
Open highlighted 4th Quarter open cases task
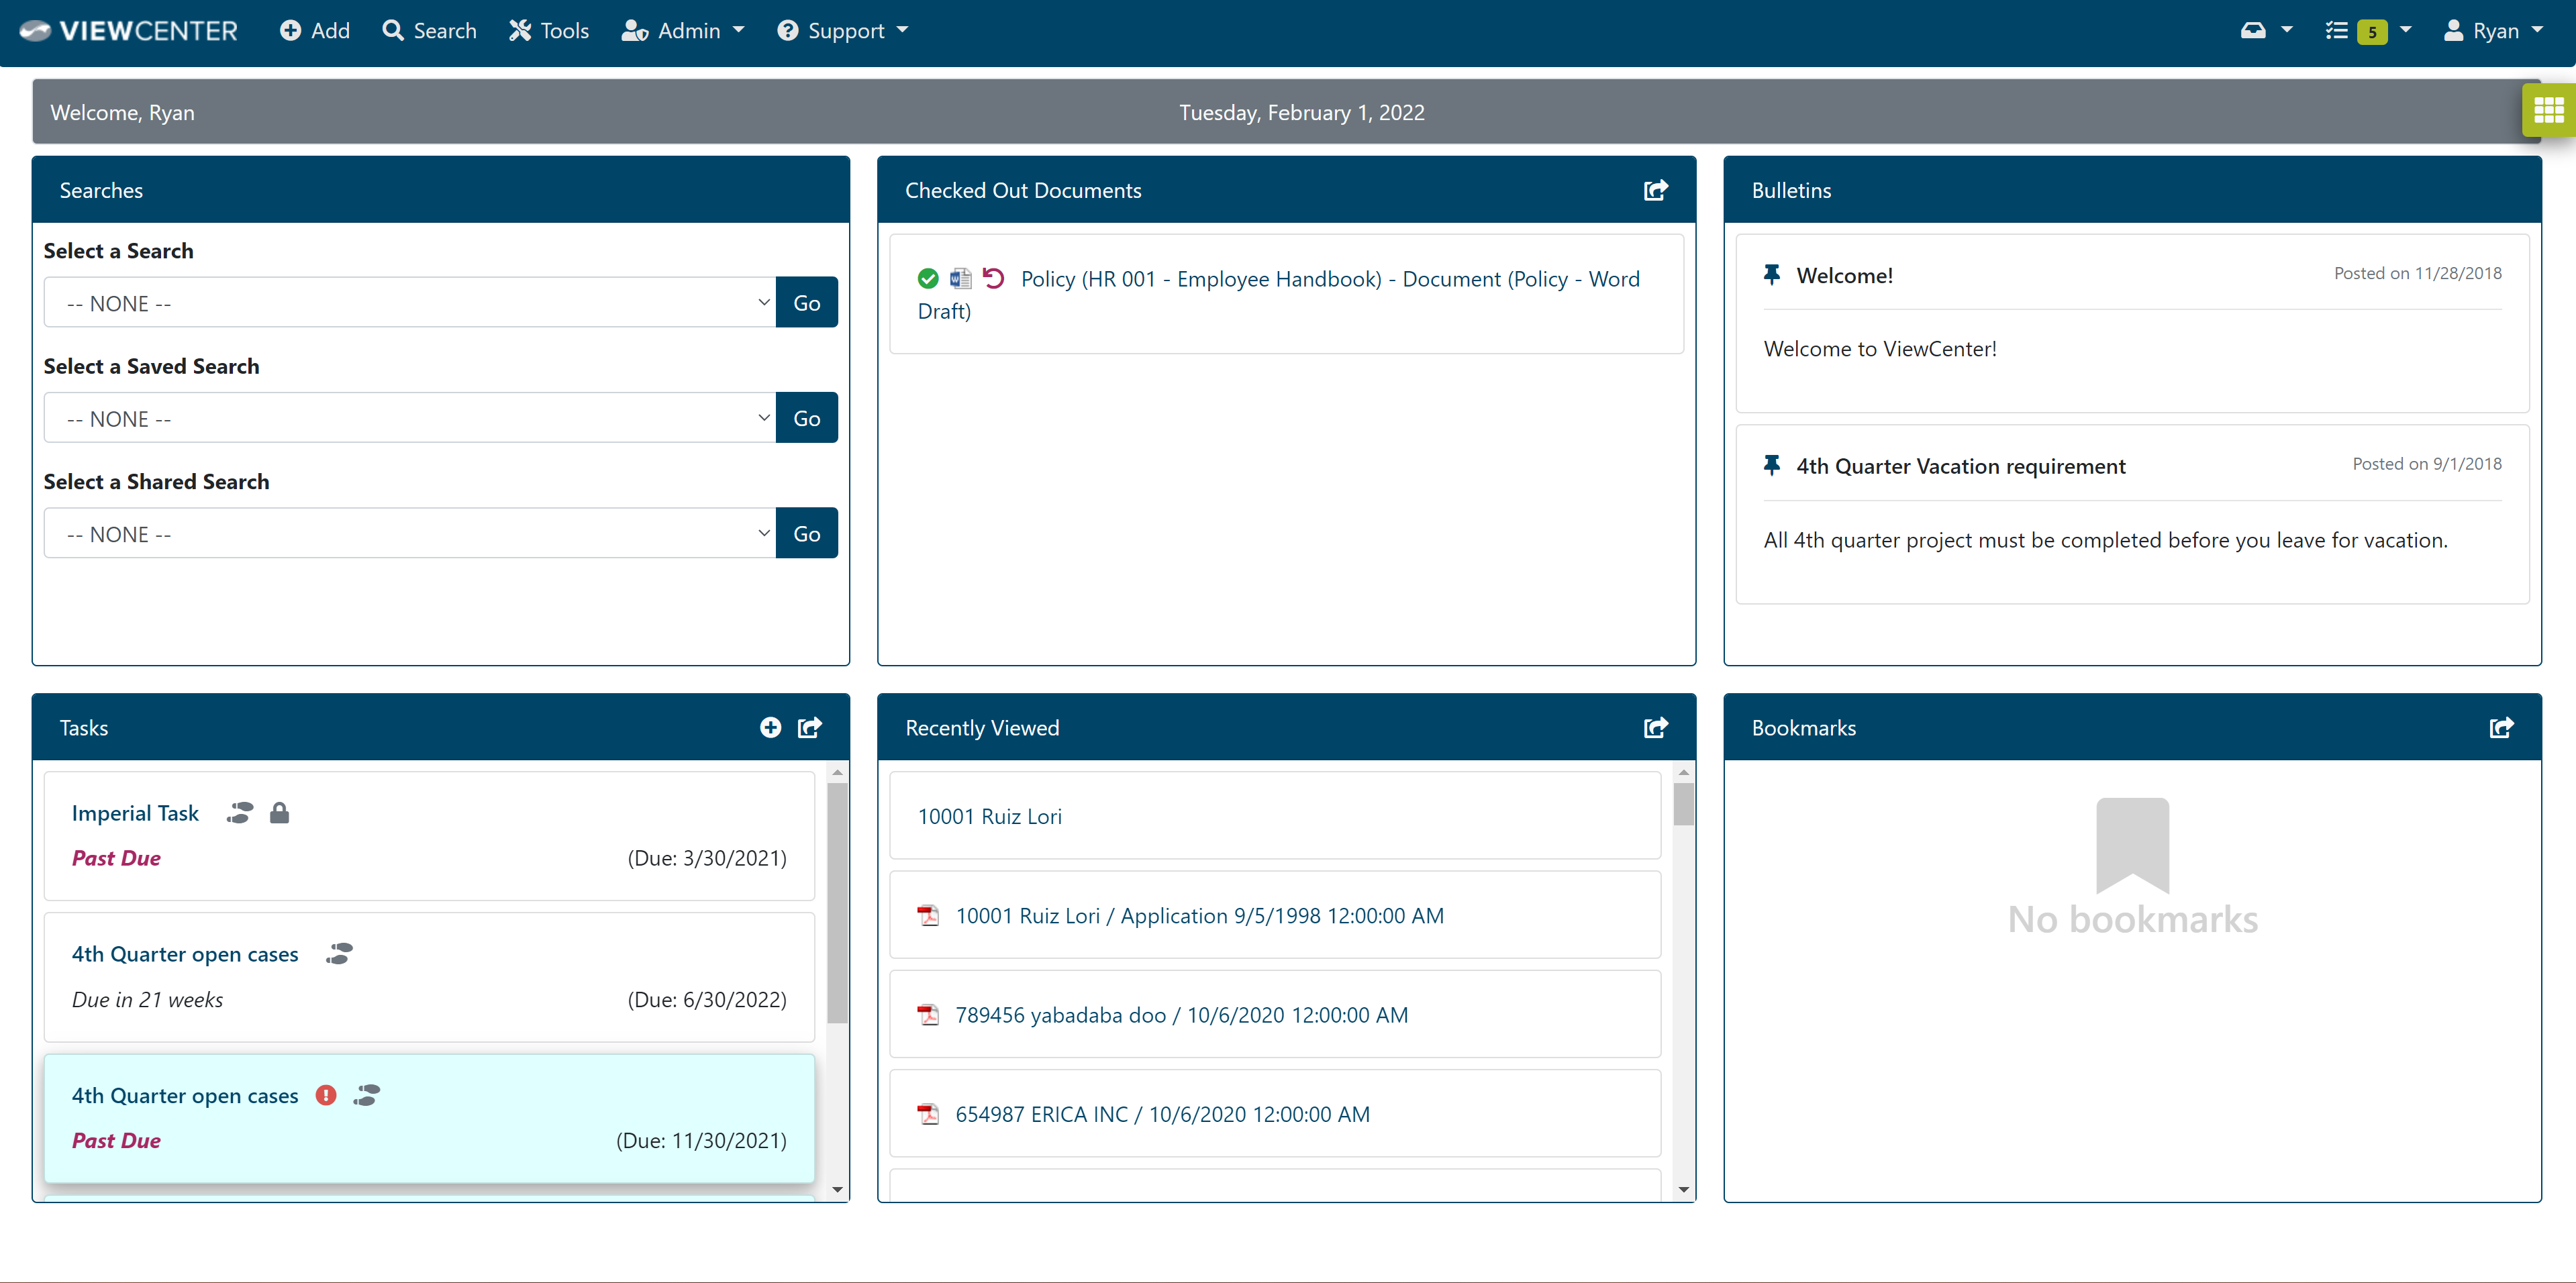[x=185, y=1095]
